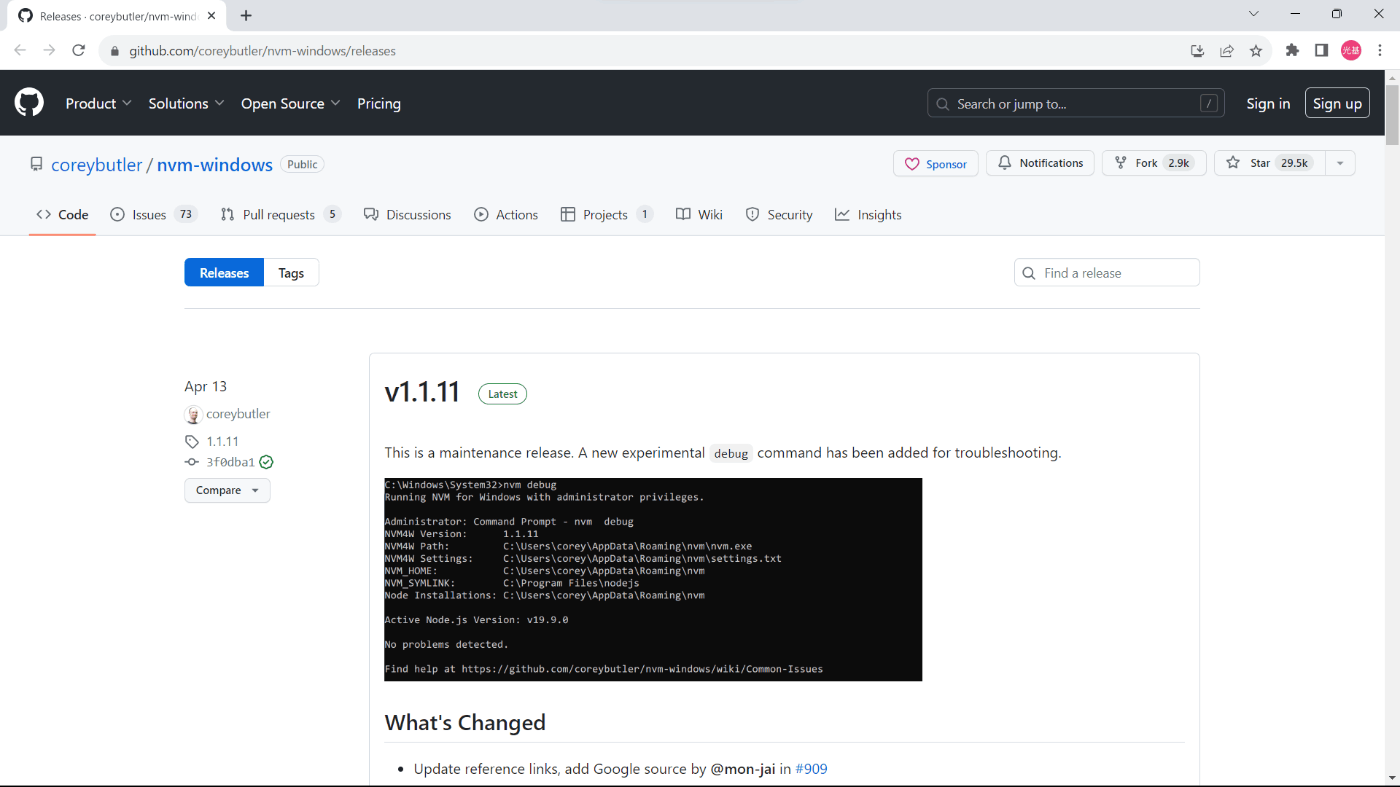Click the commit icon next to 3f0dba1

(x=192, y=462)
